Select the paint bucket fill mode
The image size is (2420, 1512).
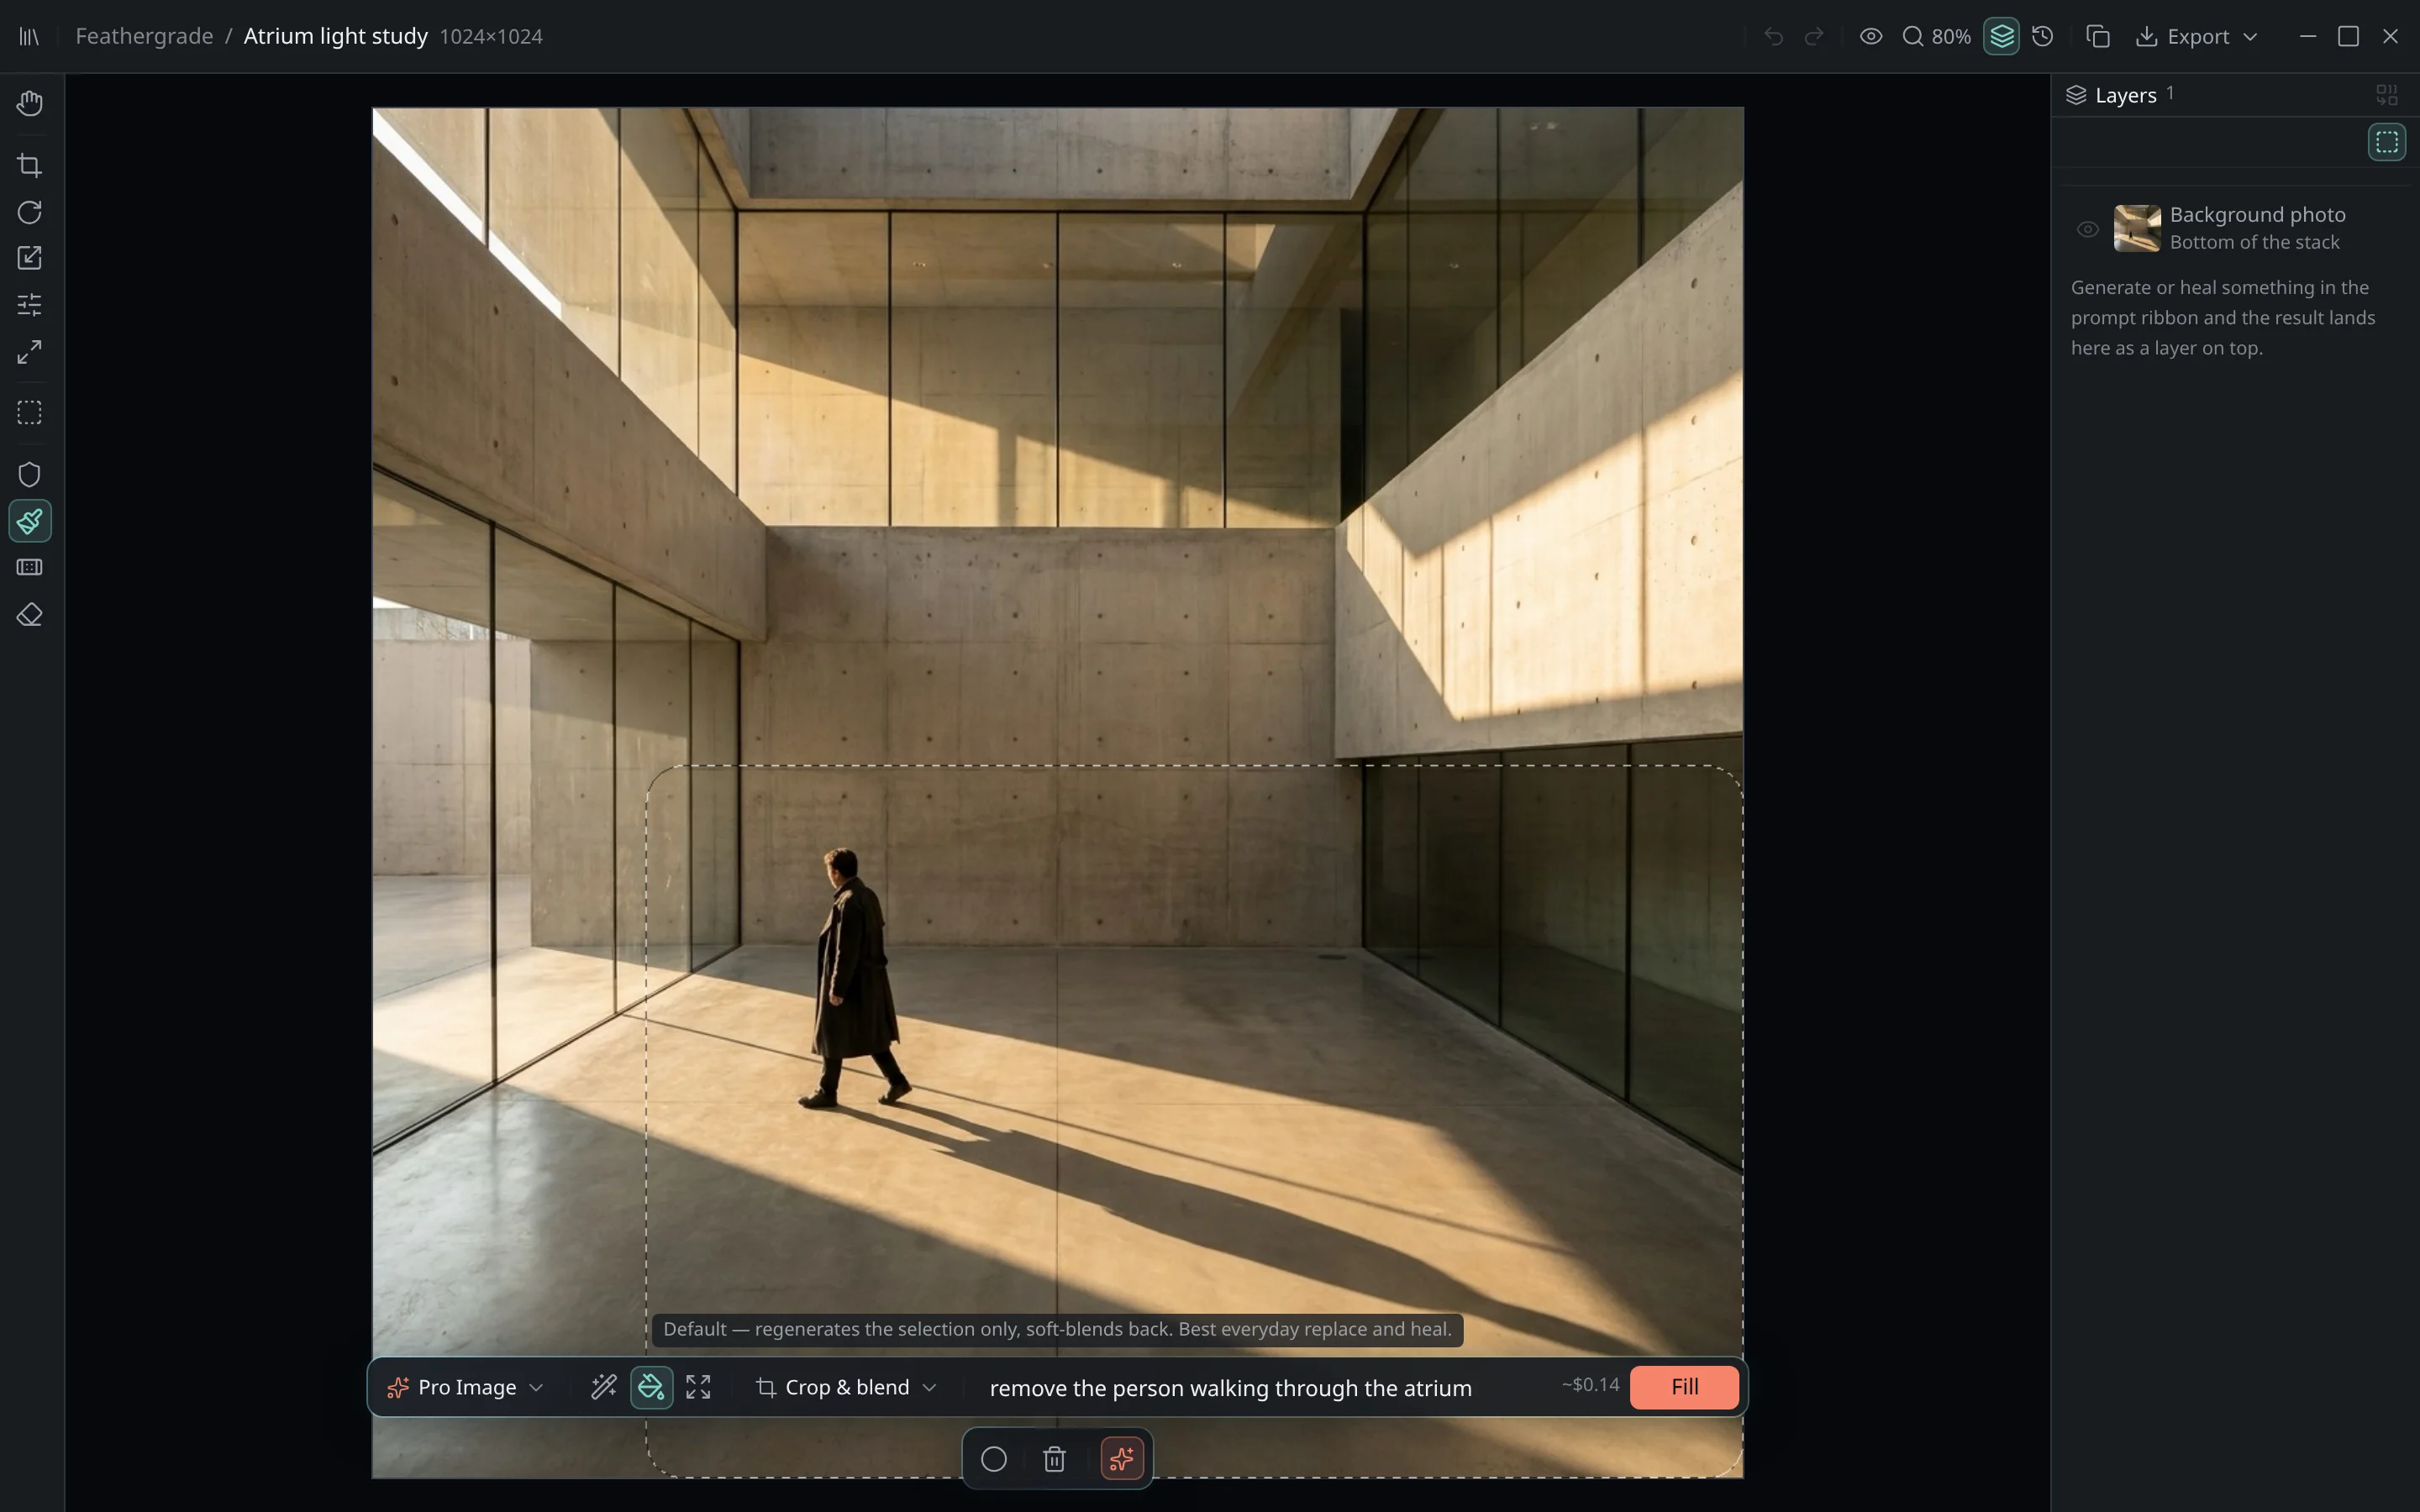(651, 1388)
